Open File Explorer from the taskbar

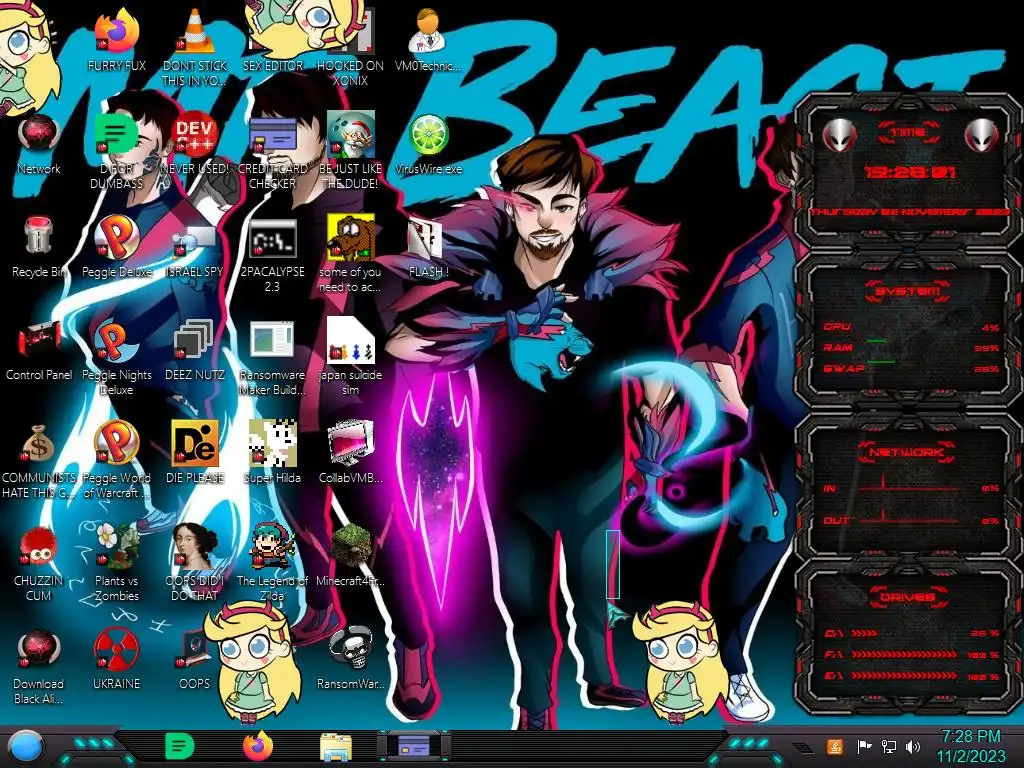[x=336, y=746]
